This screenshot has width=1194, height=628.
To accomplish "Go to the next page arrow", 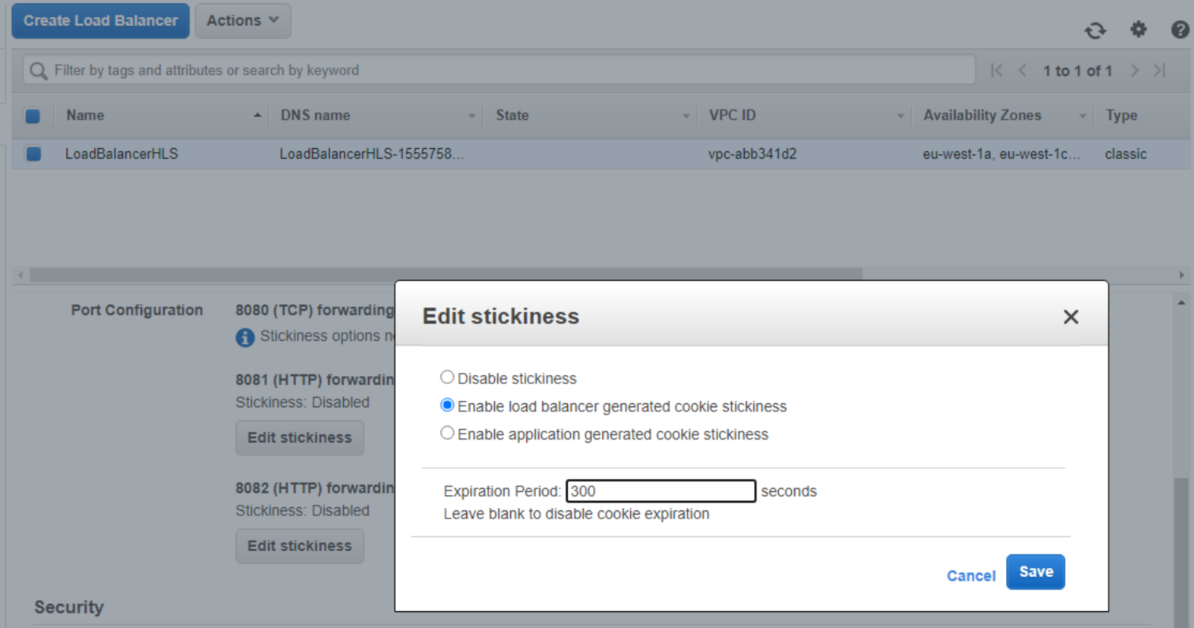I will point(1135,70).
